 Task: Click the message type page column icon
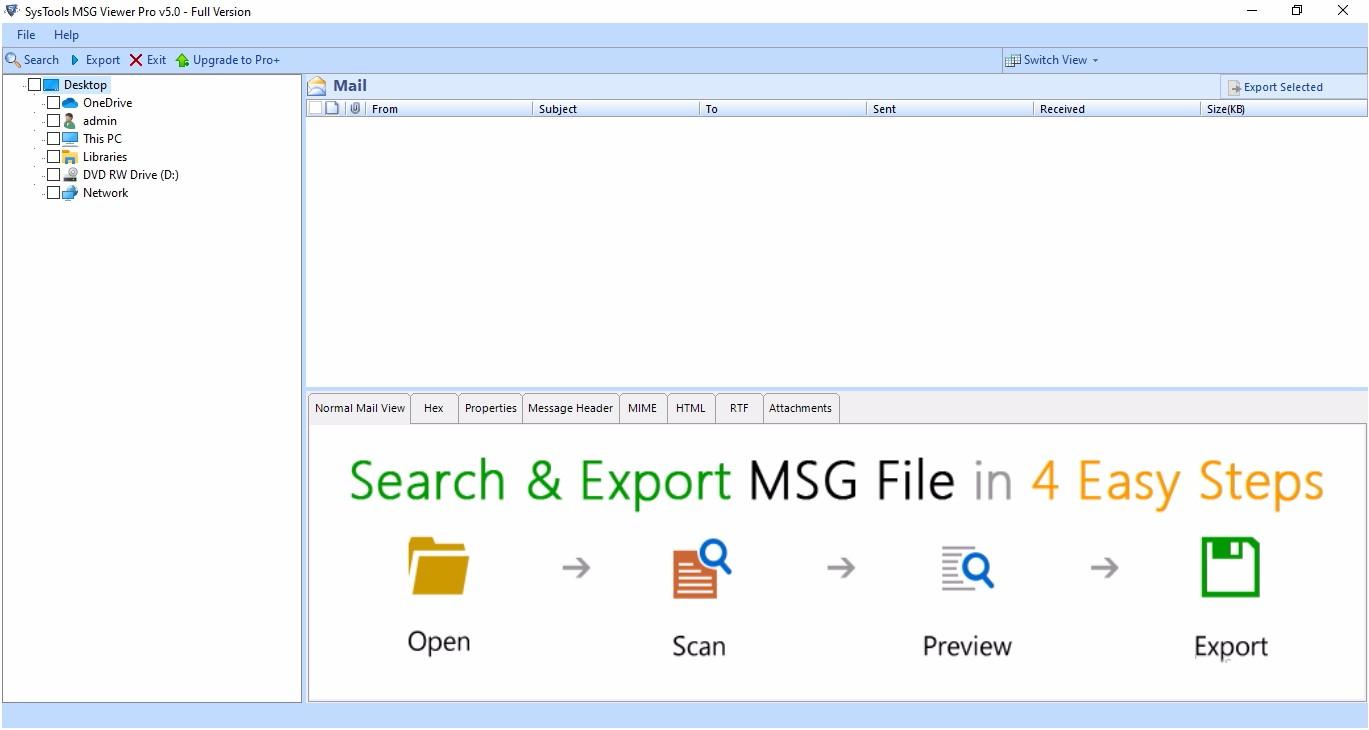(x=333, y=108)
